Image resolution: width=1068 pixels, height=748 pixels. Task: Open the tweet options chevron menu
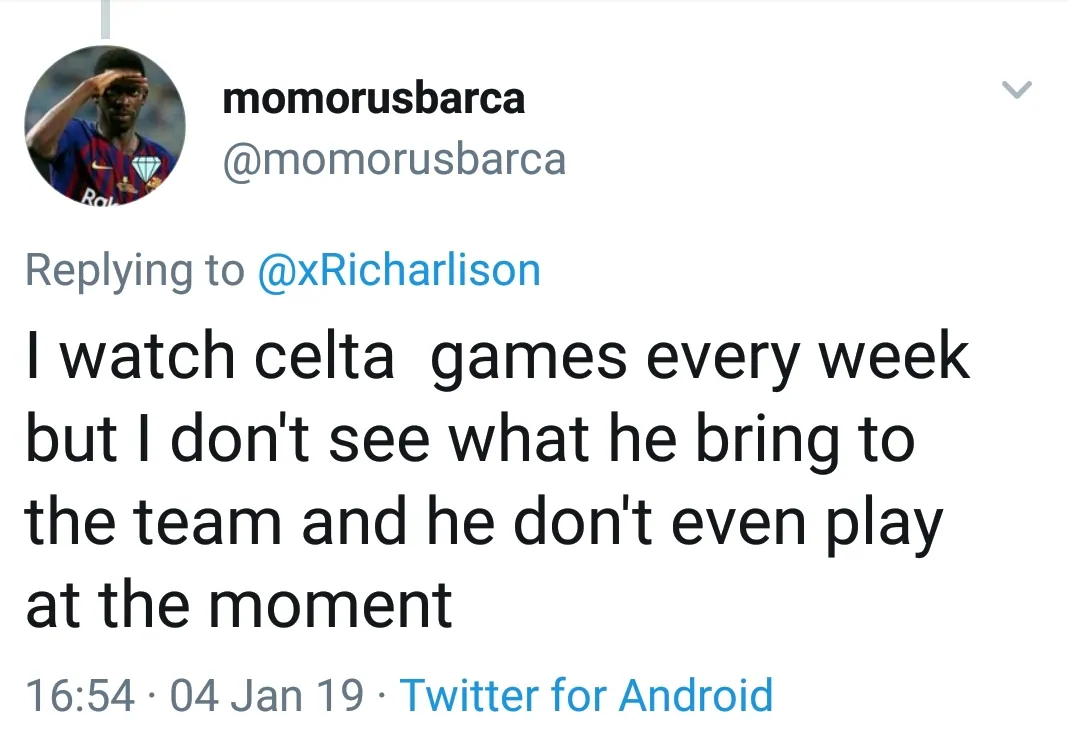[x=1016, y=91]
